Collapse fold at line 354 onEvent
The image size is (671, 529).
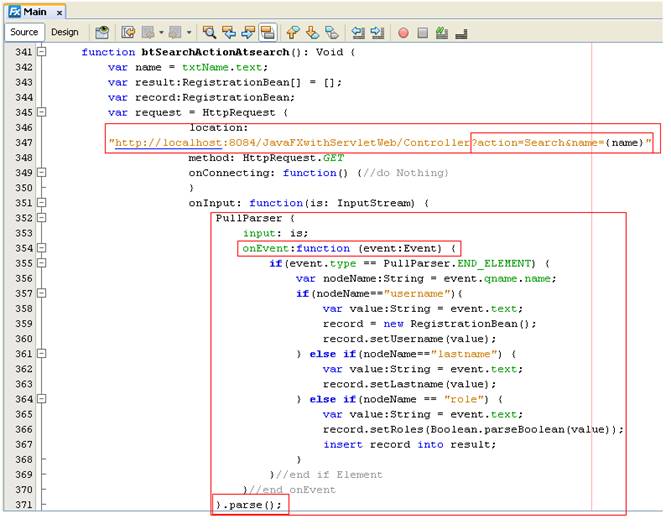pyautogui.click(x=42, y=248)
